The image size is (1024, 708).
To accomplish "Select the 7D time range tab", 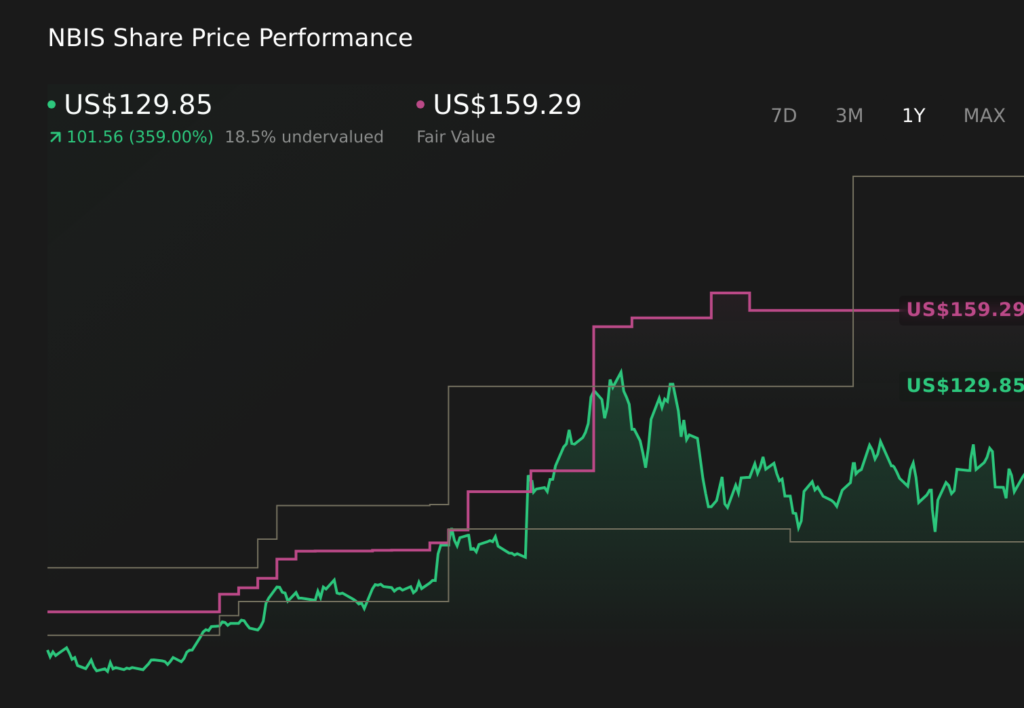I will click(x=783, y=116).
